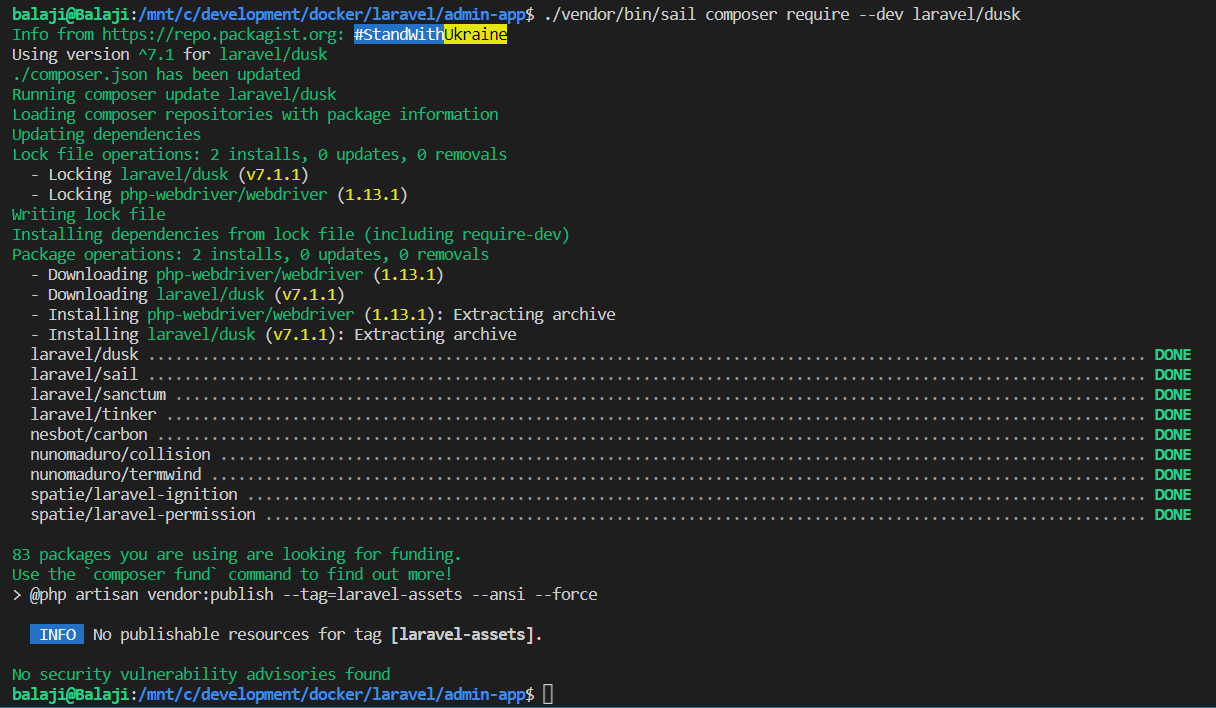This screenshot has width=1216, height=708.
Task: Click the highlighted #StandWith text
Action: tap(398, 34)
